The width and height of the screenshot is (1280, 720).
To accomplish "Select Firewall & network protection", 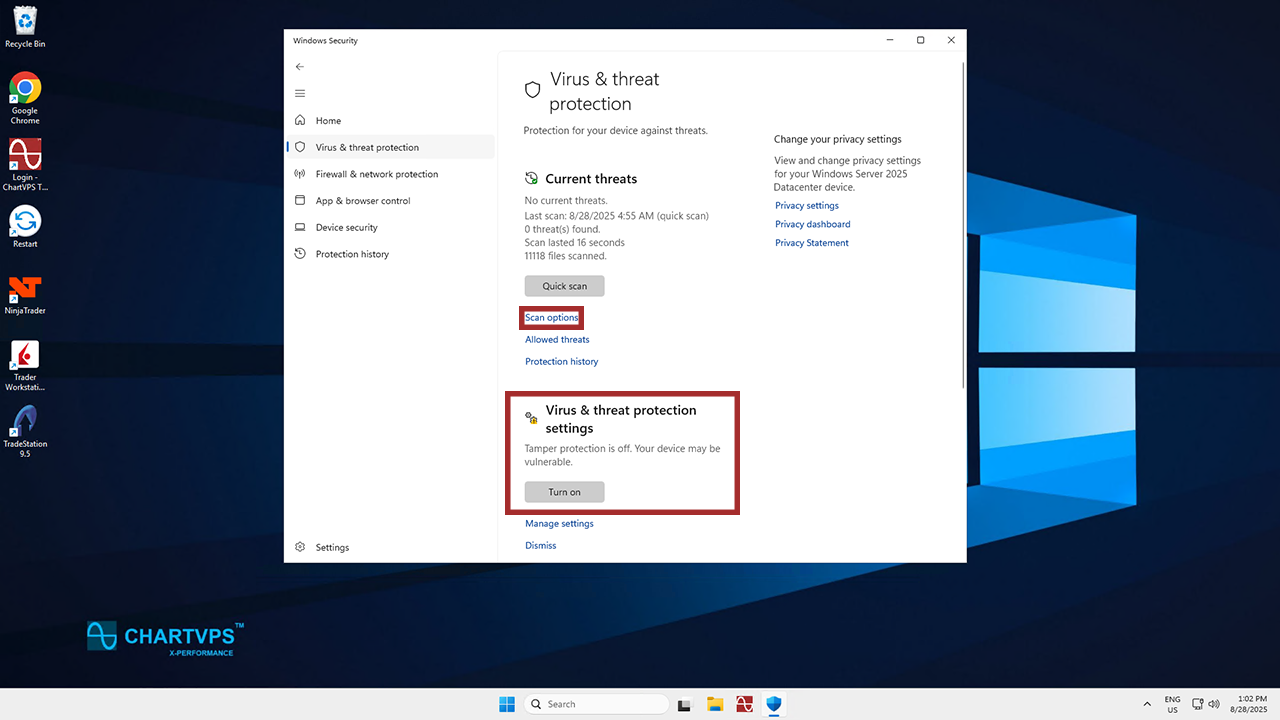I will (x=376, y=174).
